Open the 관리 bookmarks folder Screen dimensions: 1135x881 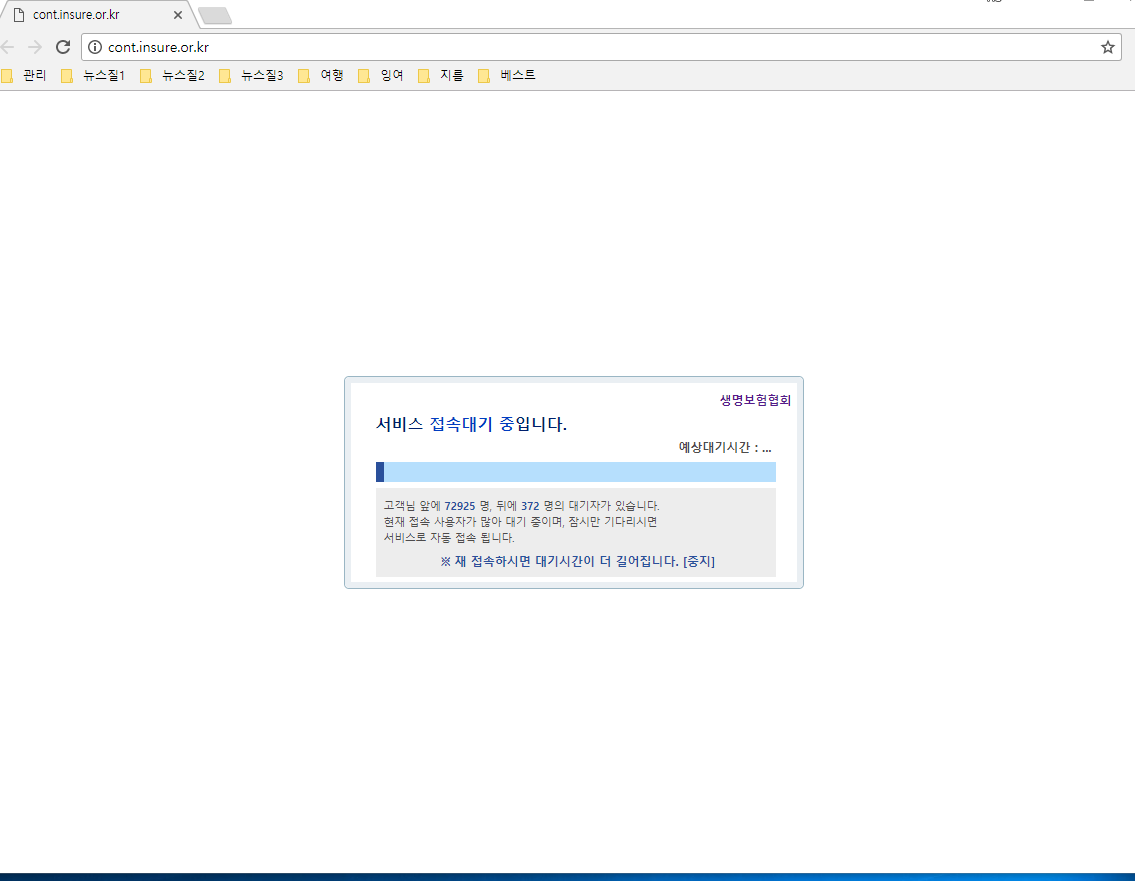(34, 75)
